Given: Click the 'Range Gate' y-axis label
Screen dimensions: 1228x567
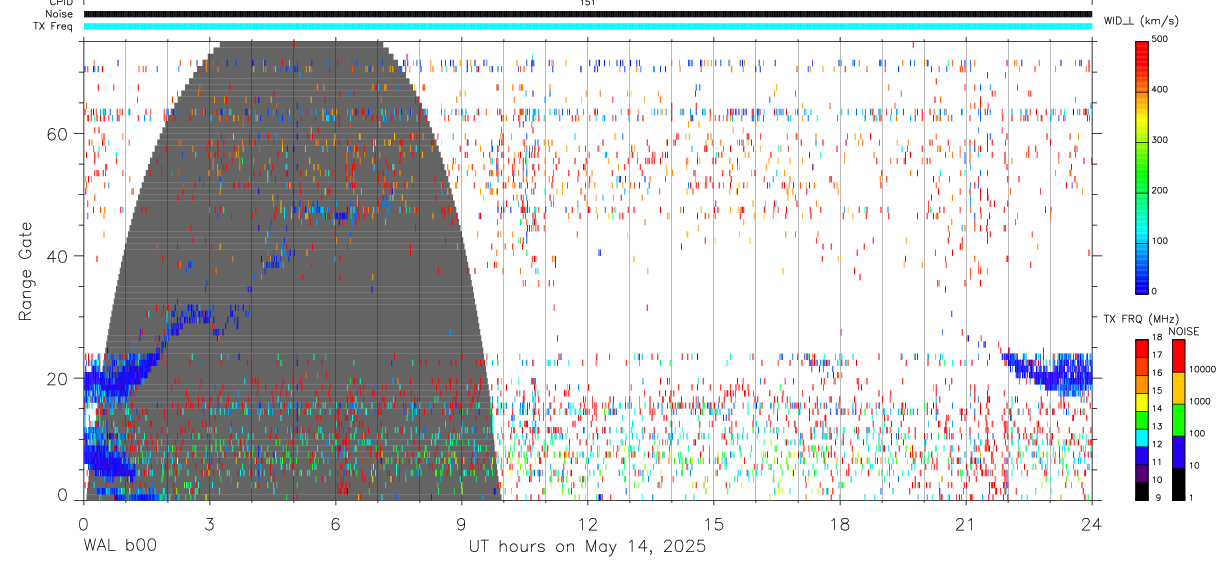Looking at the screenshot, I should click(27, 272).
